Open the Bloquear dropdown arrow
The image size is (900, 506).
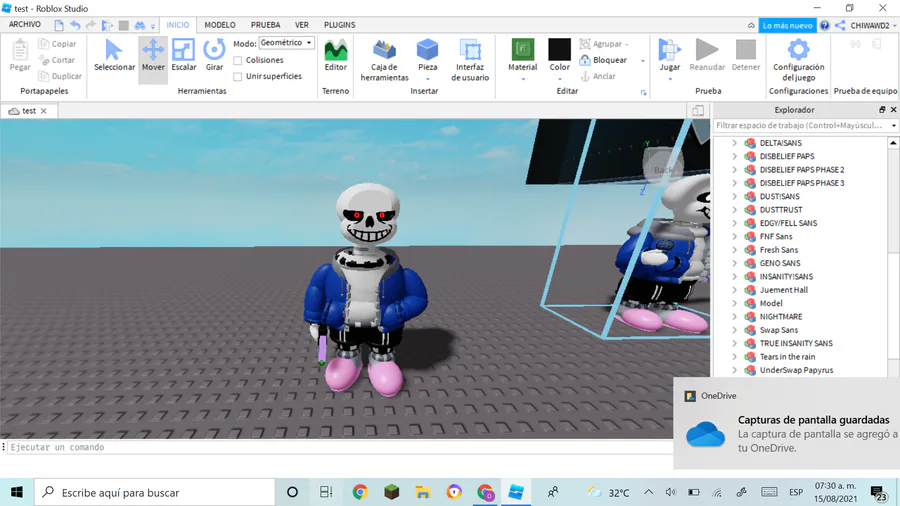(x=643, y=60)
